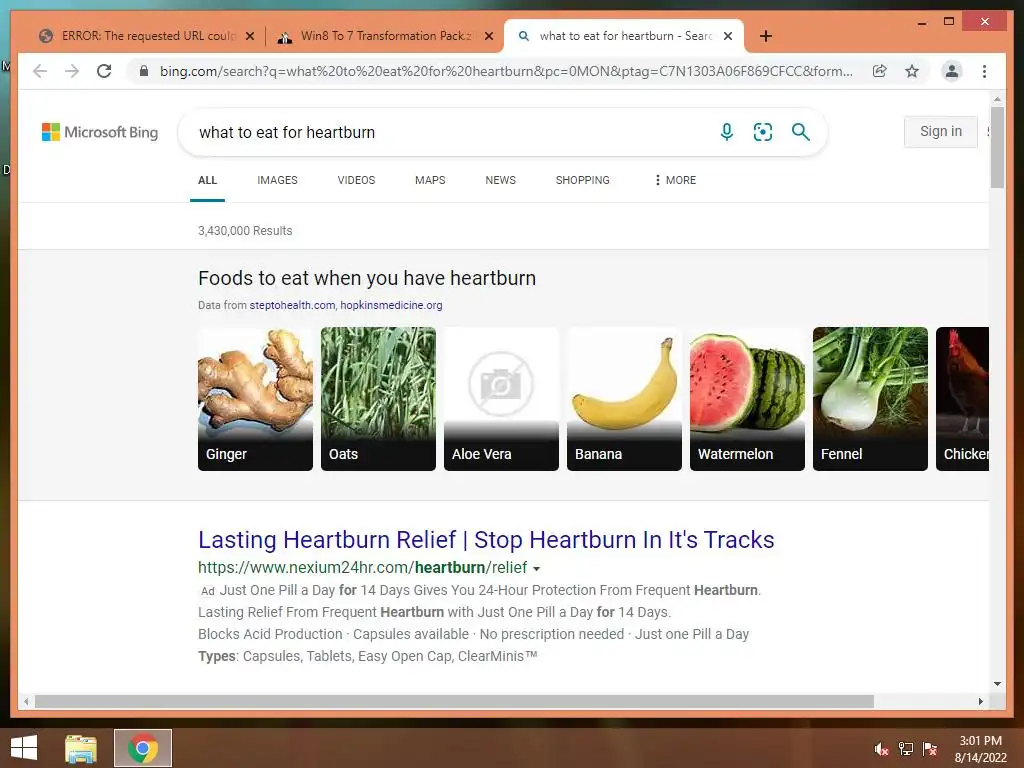Open the taskbar clock showing 3:01 PM
The width and height of the screenshot is (1024, 768).
[x=980, y=749]
